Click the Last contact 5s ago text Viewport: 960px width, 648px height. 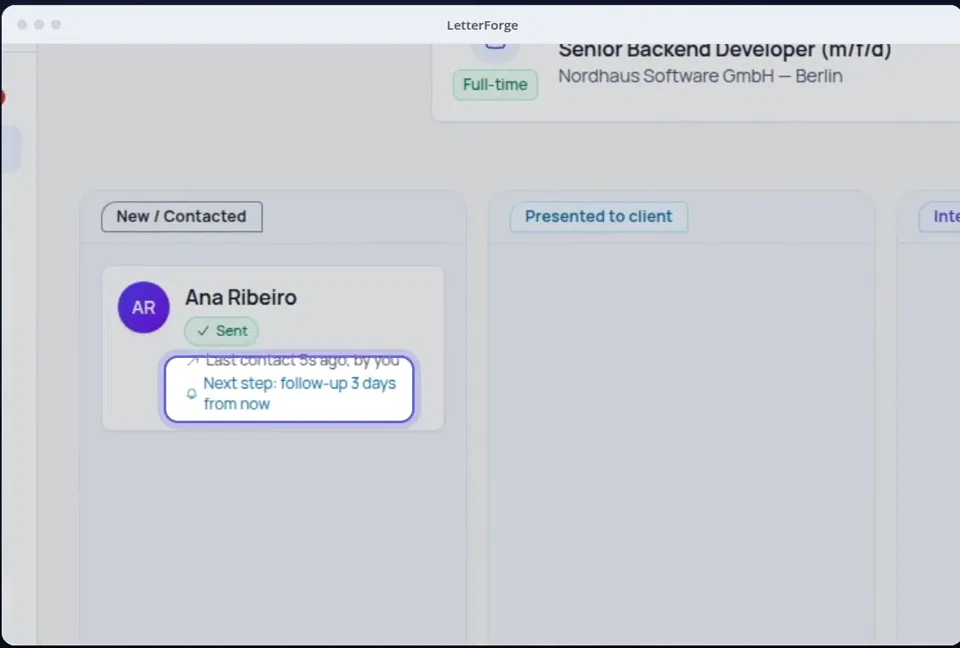302,361
